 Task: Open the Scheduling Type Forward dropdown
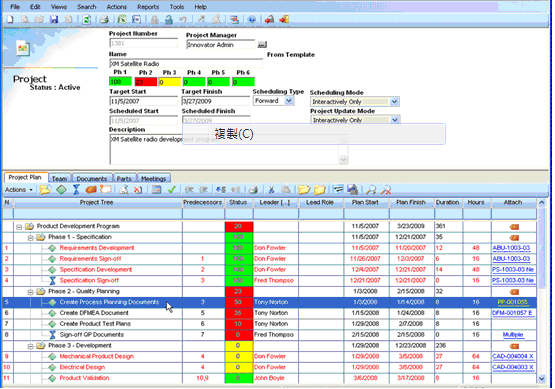coord(289,101)
